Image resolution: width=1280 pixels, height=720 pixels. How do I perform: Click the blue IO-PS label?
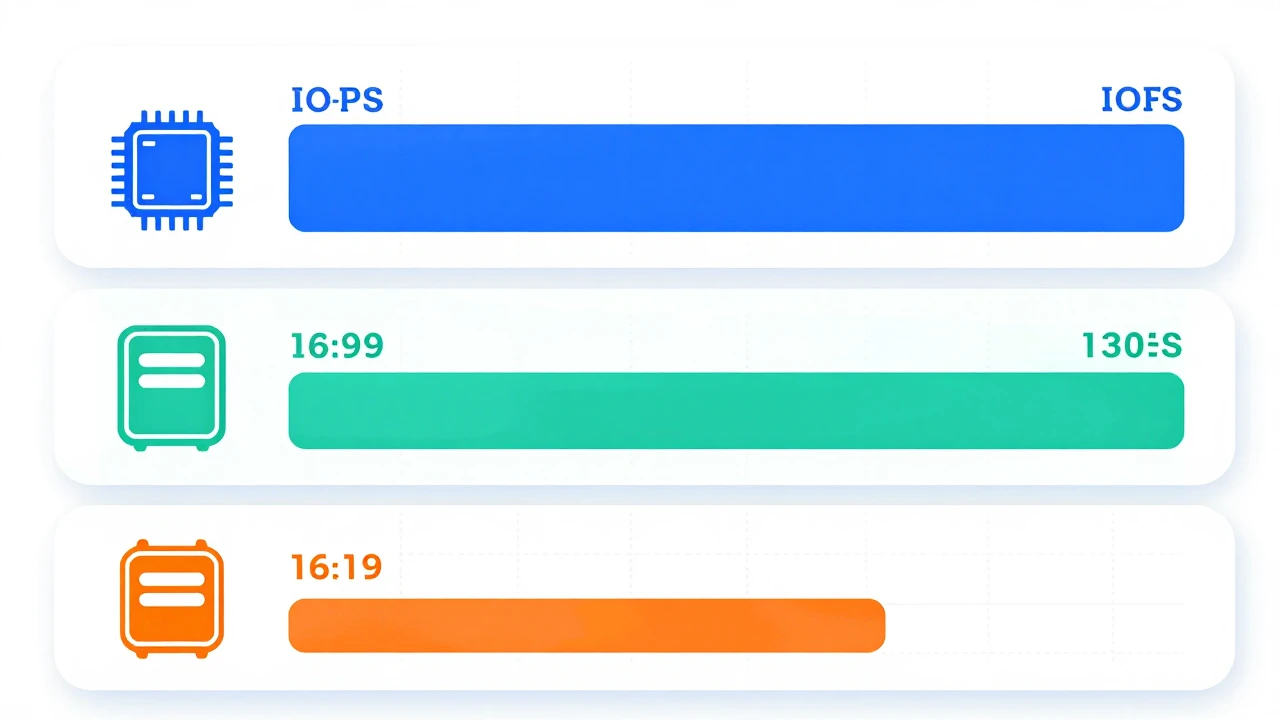tap(336, 100)
